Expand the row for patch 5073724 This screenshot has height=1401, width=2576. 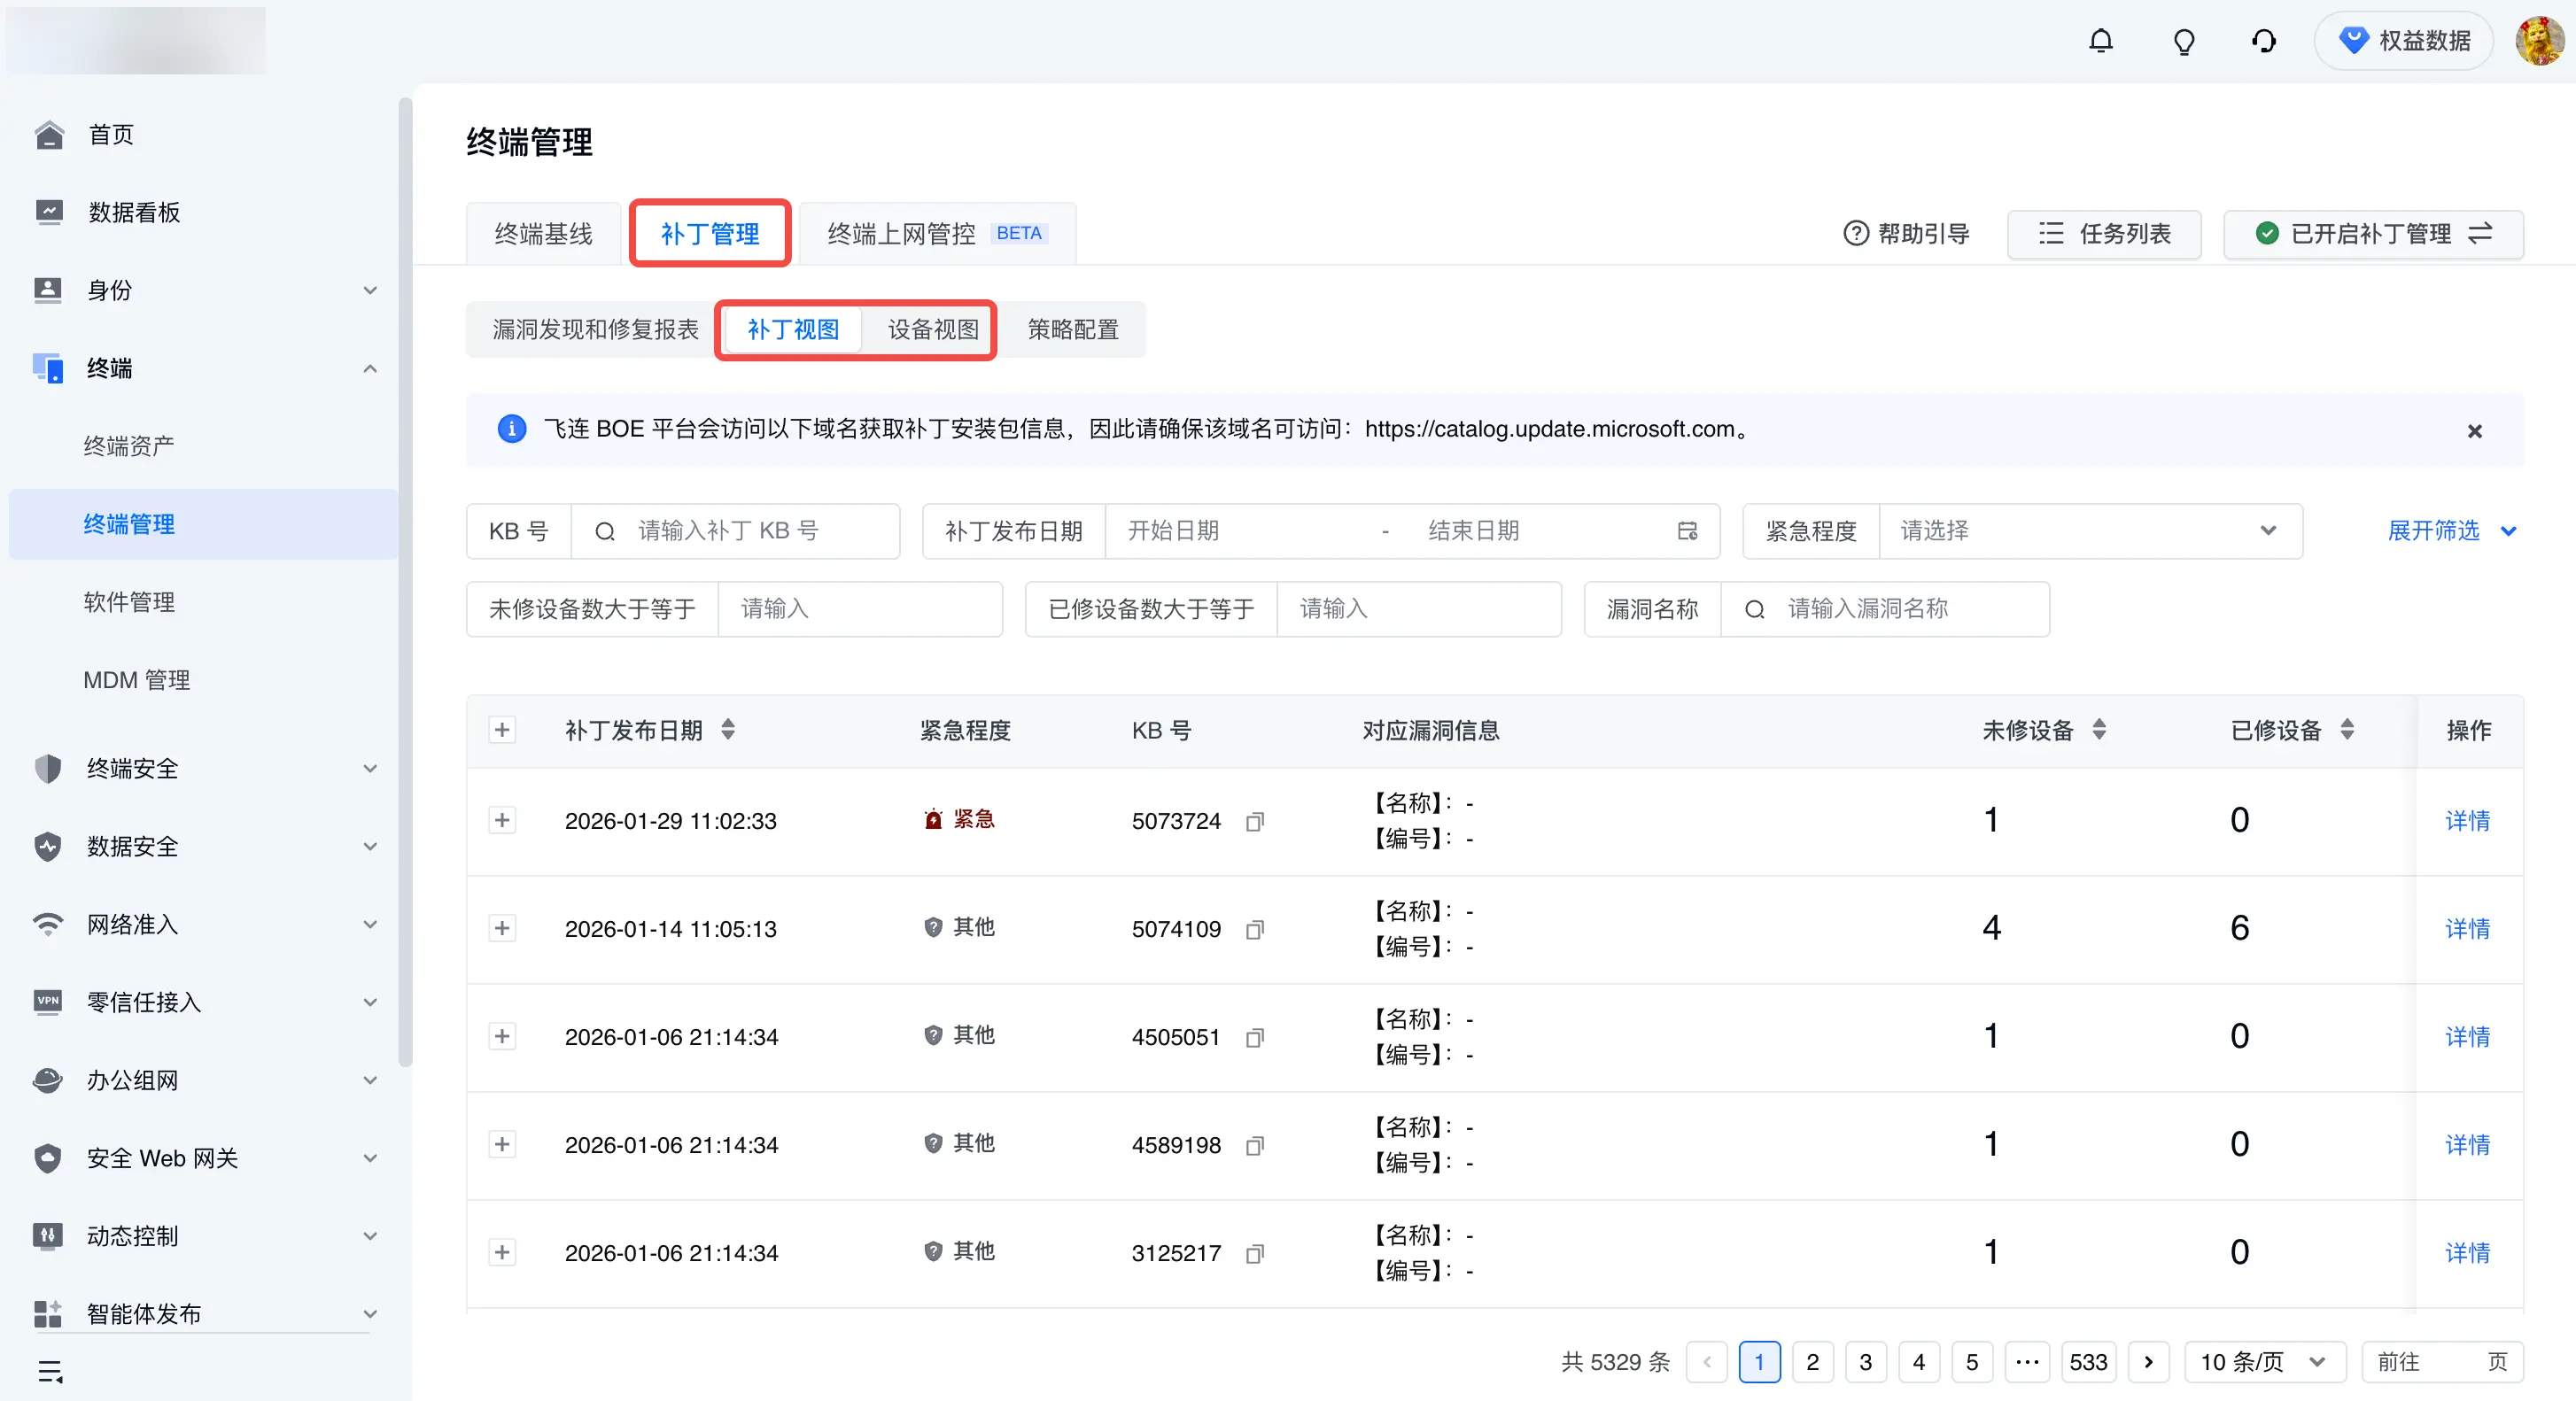[502, 820]
